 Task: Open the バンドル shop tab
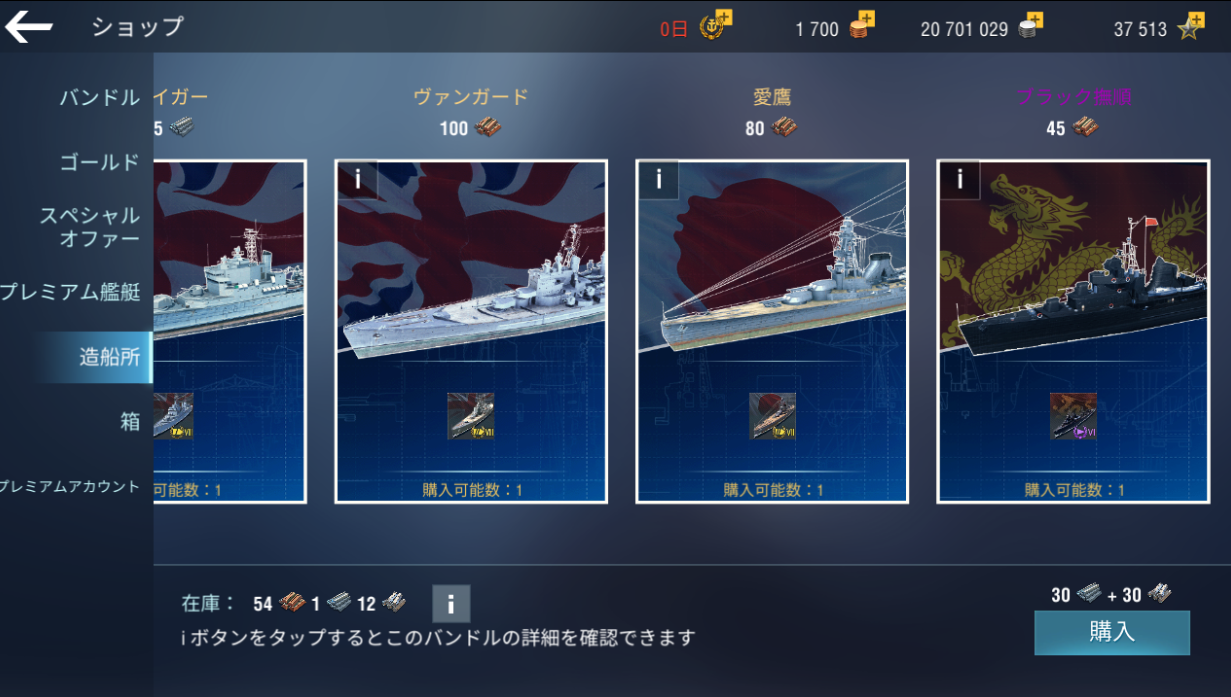point(99,98)
